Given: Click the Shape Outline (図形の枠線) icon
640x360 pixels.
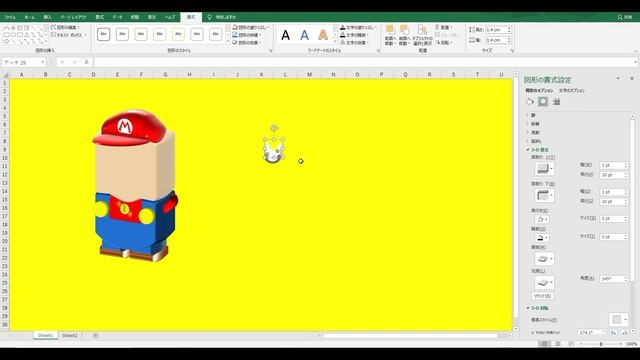Looking at the screenshot, I should tap(235, 35).
